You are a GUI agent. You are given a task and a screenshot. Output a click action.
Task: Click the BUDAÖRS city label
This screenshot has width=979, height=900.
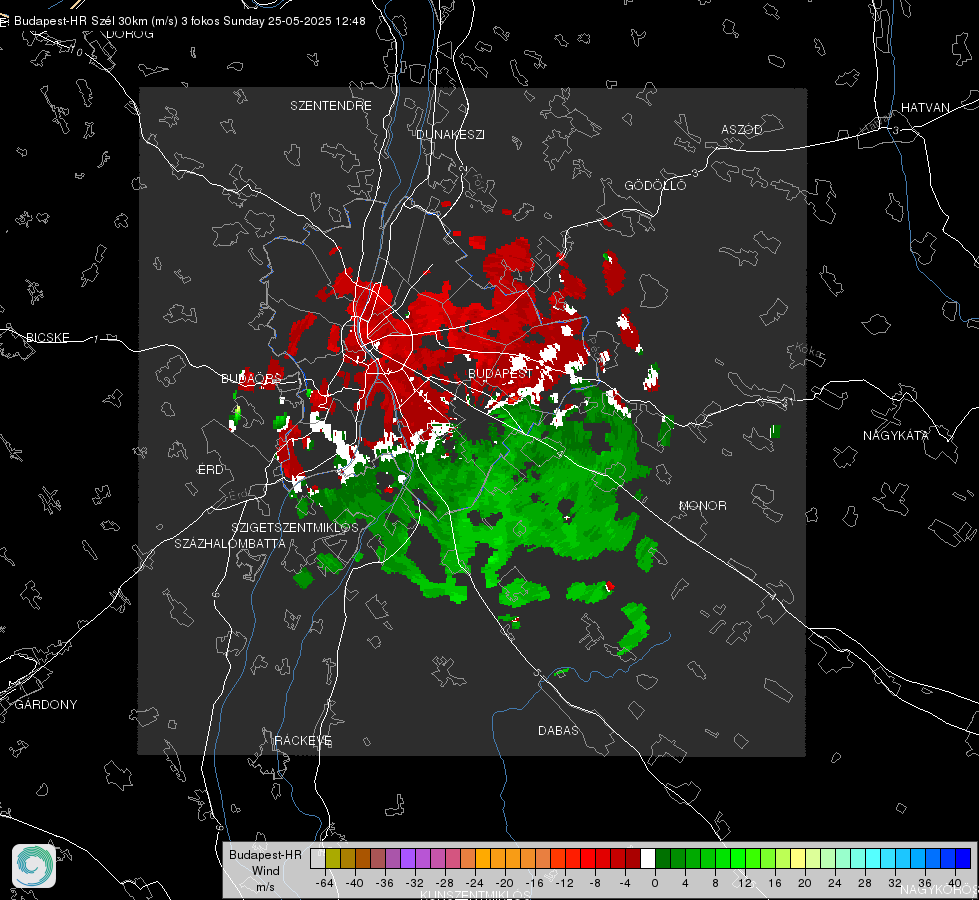click(x=252, y=378)
